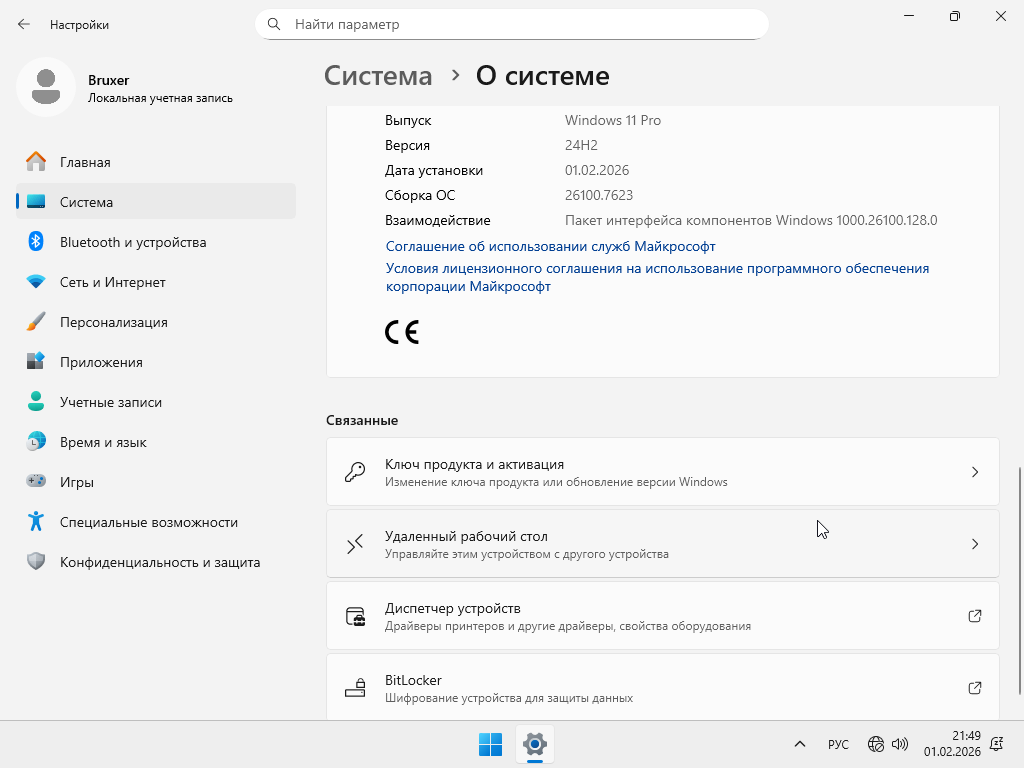Image resolution: width=1024 pixels, height=768 pixels.
Task: Select Учетные записи in the sidebar
Action: pos(110,402)
